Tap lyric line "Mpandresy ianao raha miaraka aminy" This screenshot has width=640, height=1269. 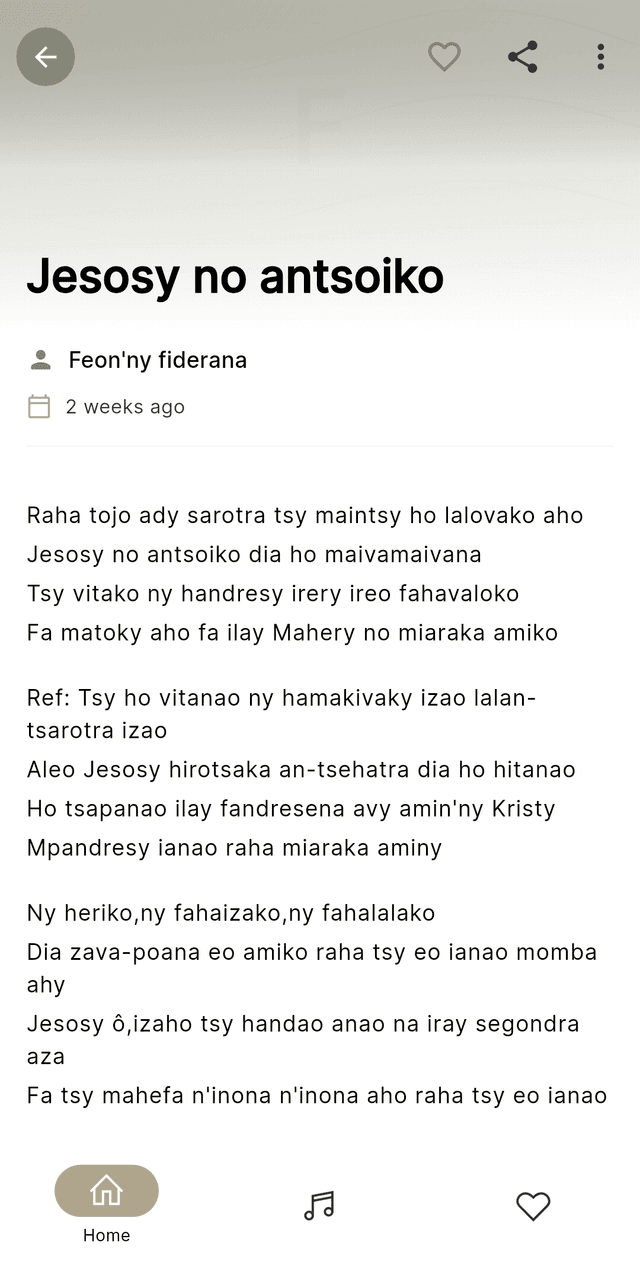[234, 848]
